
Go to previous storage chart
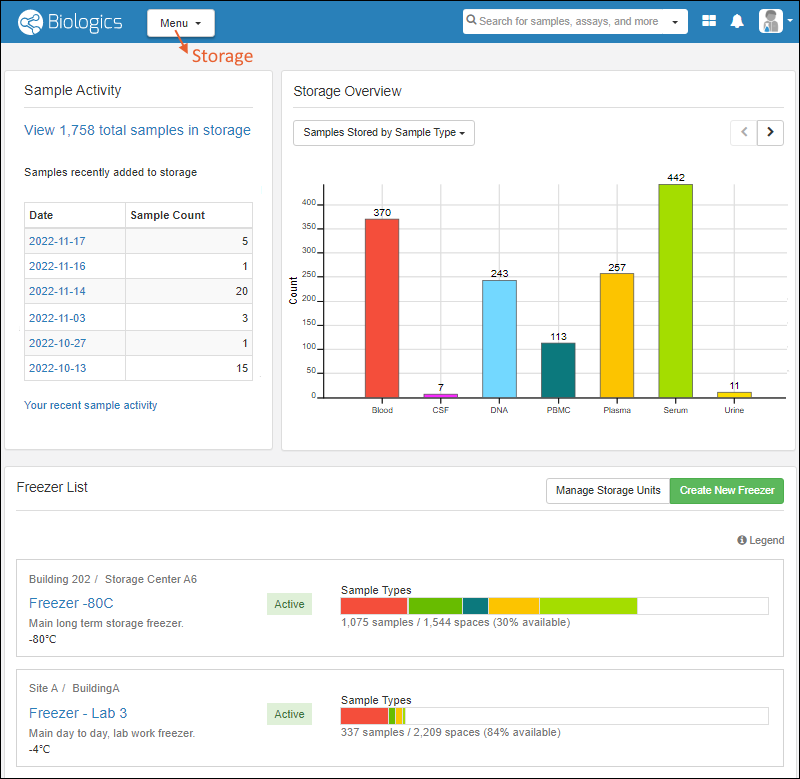743,132
